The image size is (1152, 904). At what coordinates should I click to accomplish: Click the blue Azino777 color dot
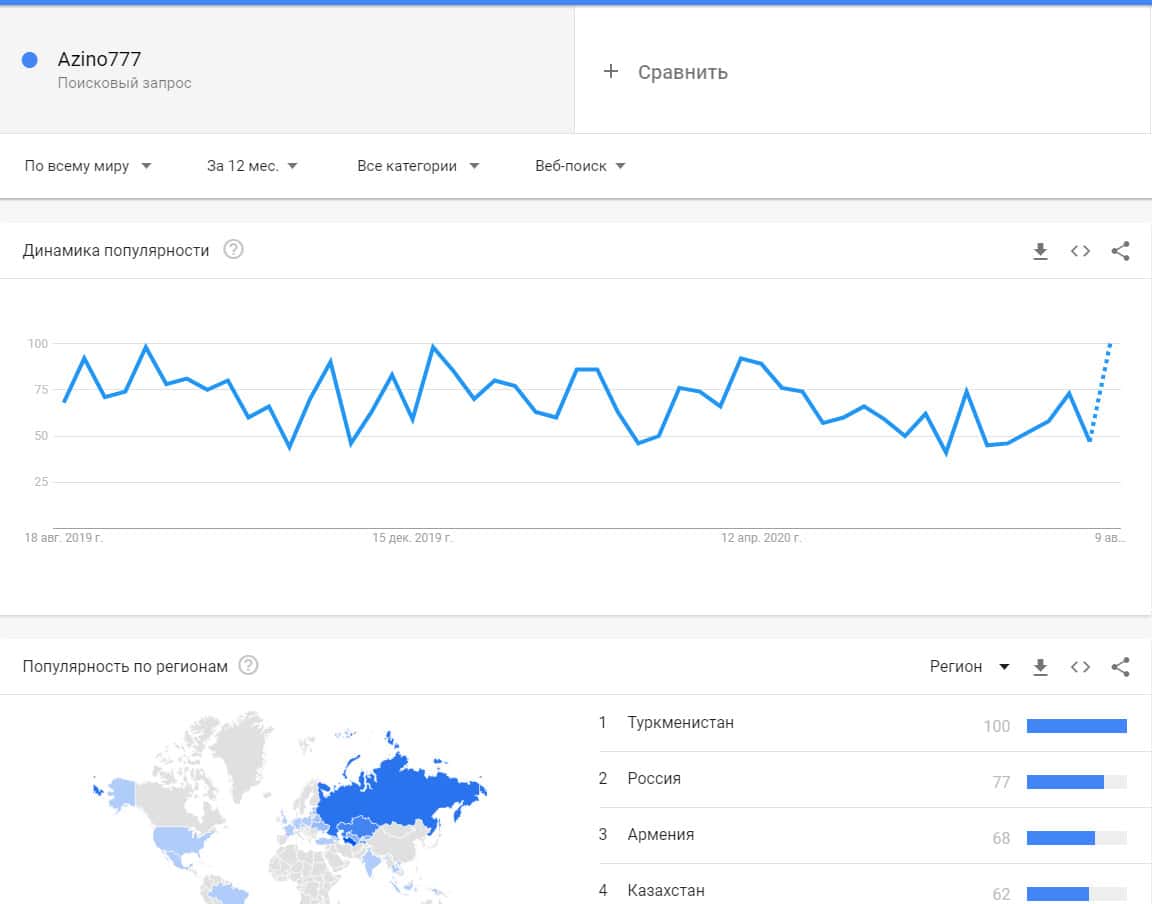click(x=30, y=60)
